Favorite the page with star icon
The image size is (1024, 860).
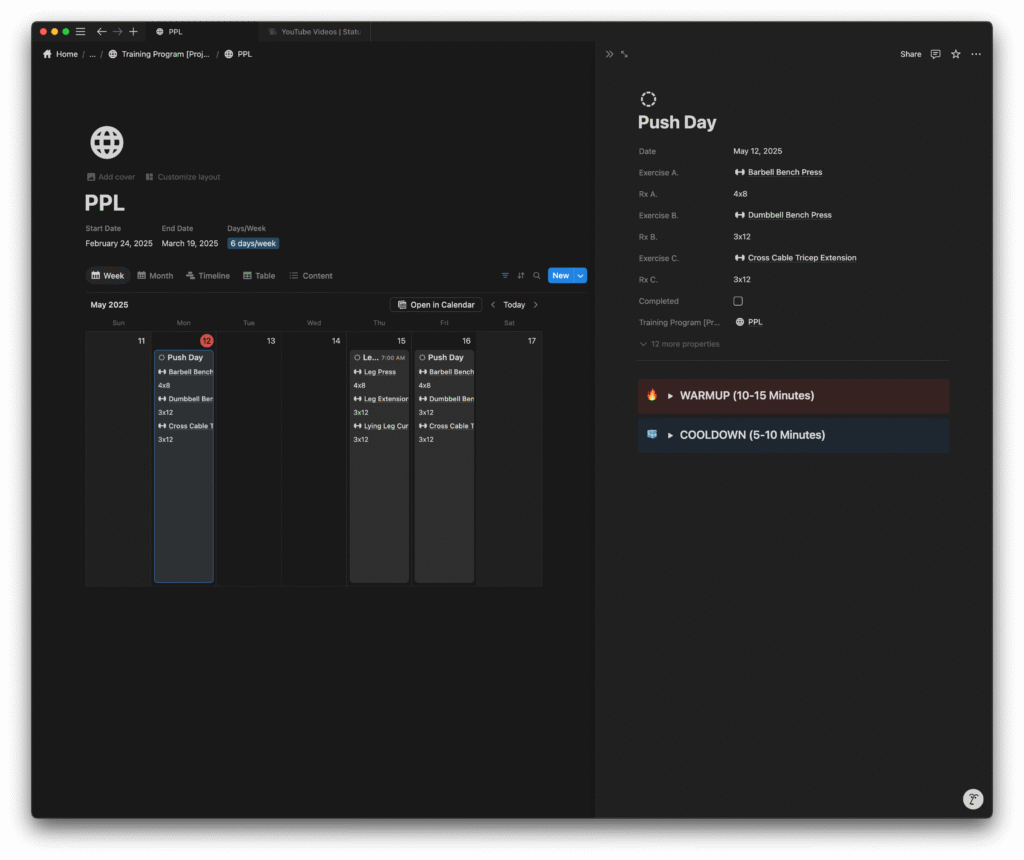956,54
